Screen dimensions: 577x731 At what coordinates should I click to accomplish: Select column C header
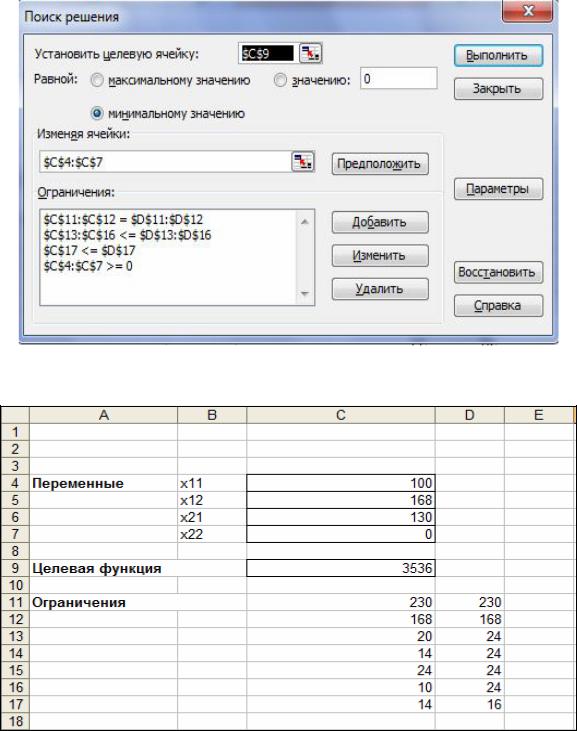tap(341, 415)
